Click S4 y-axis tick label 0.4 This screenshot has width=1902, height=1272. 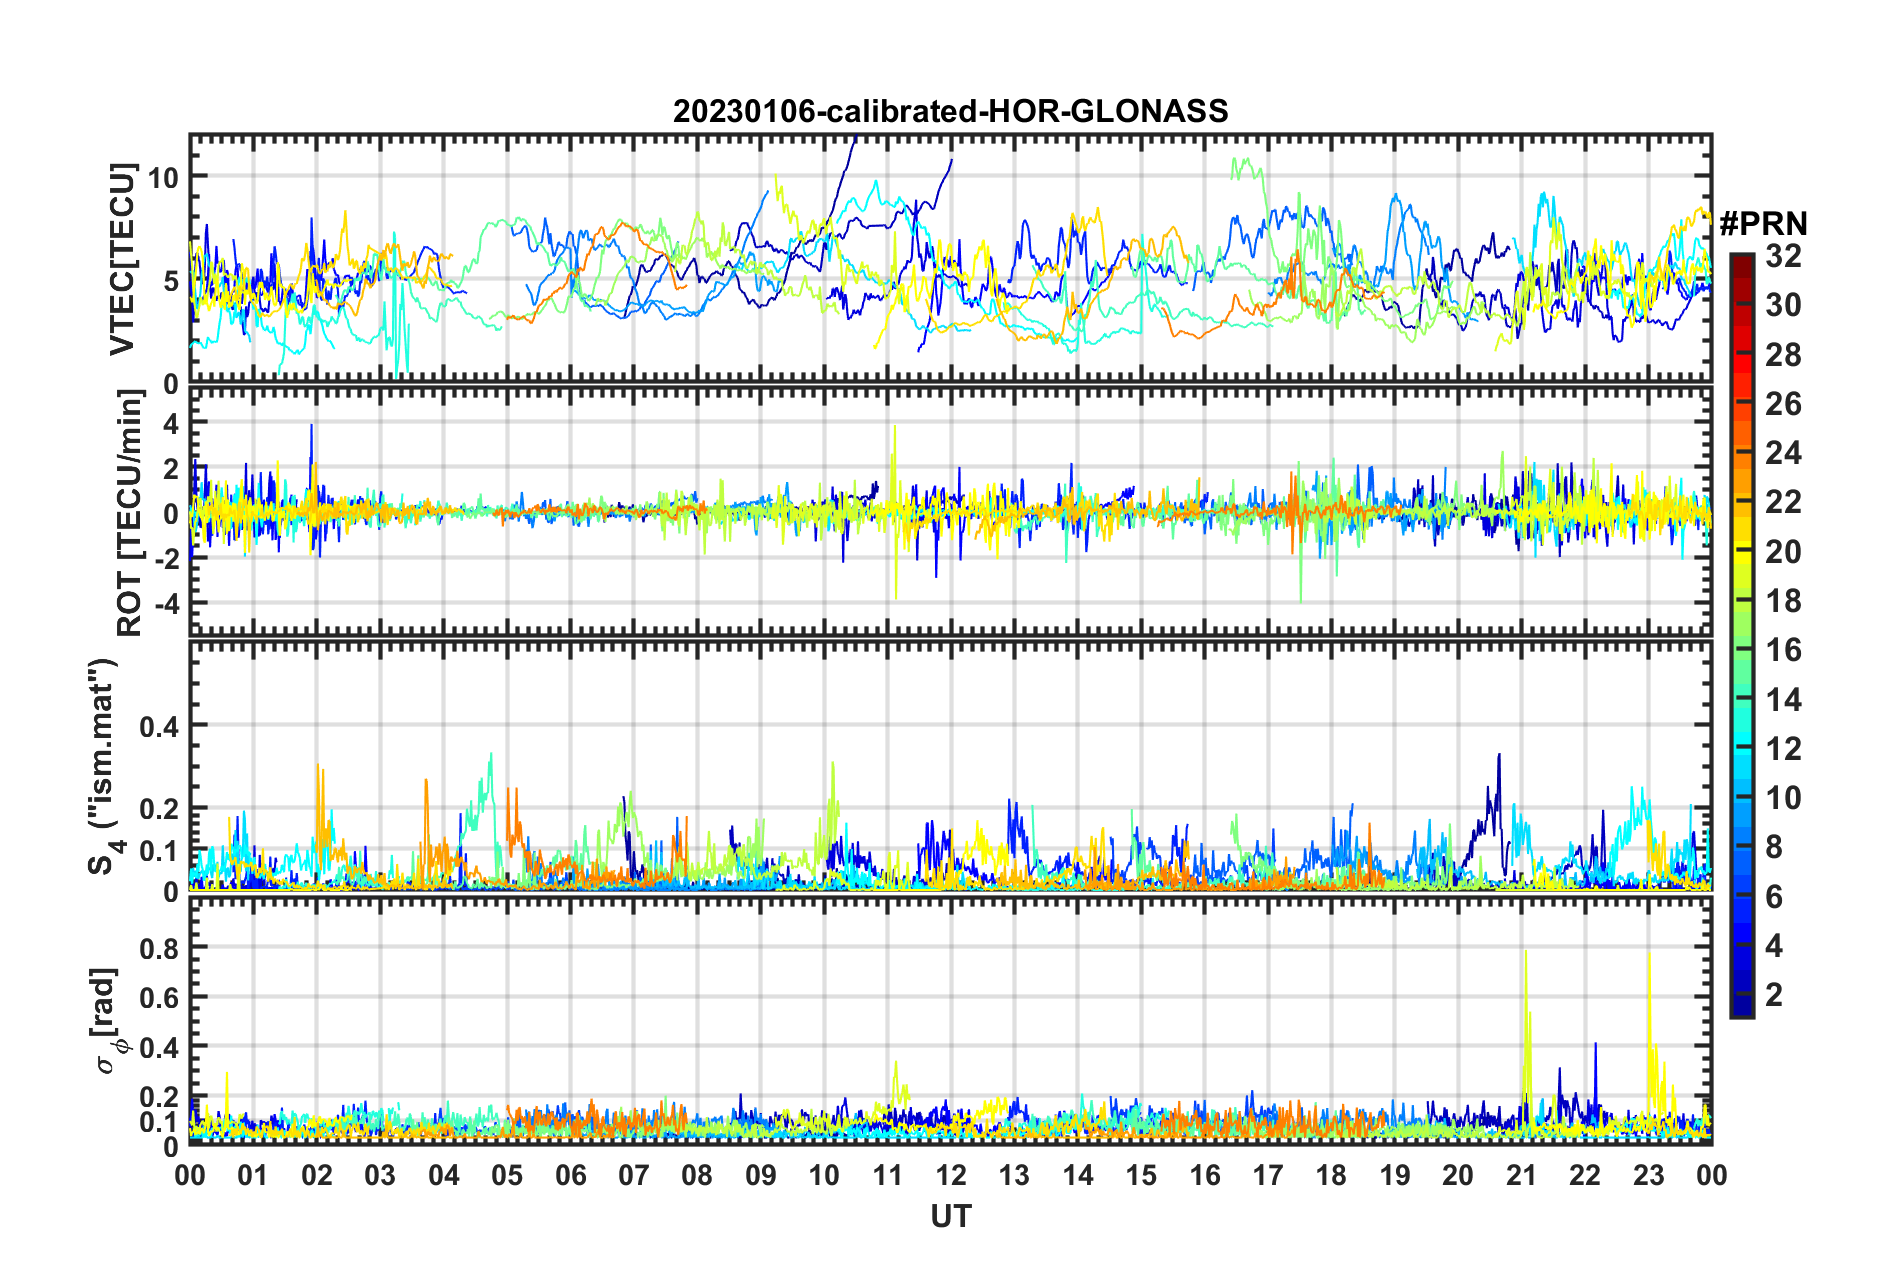click(160, 726)
